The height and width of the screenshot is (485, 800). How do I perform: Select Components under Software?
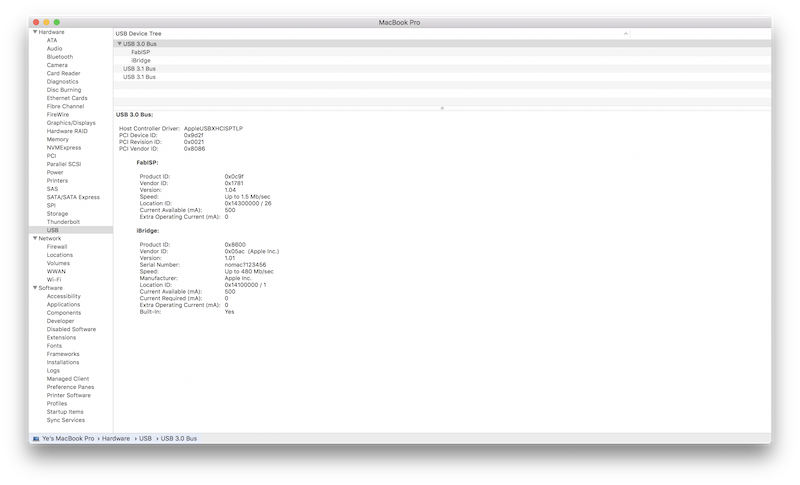(x=64, y=313)
